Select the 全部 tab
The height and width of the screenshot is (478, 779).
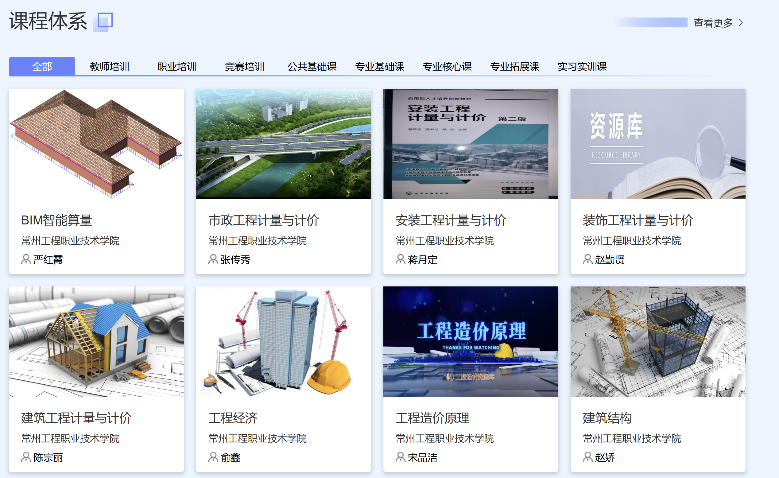pyautogui.click(x=42, y=67)
